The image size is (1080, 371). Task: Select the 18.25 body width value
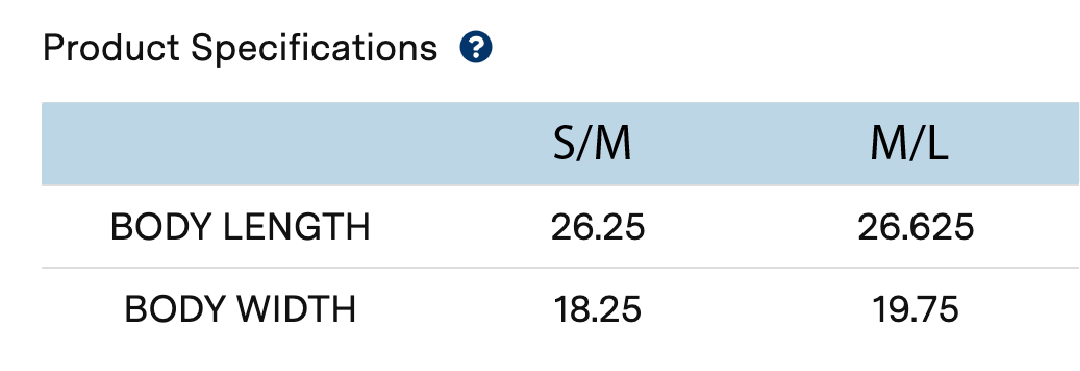598,310
